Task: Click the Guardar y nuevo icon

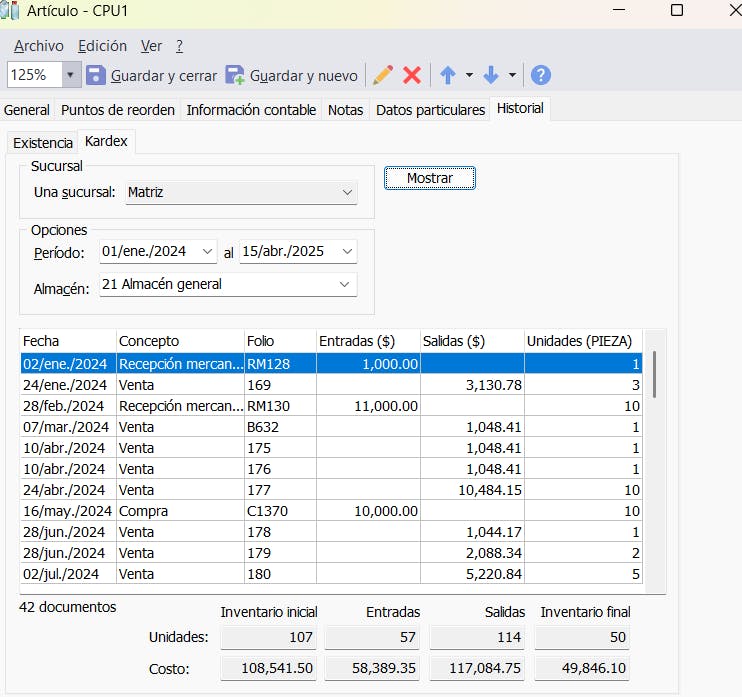Action: click(x=235, y=75)
